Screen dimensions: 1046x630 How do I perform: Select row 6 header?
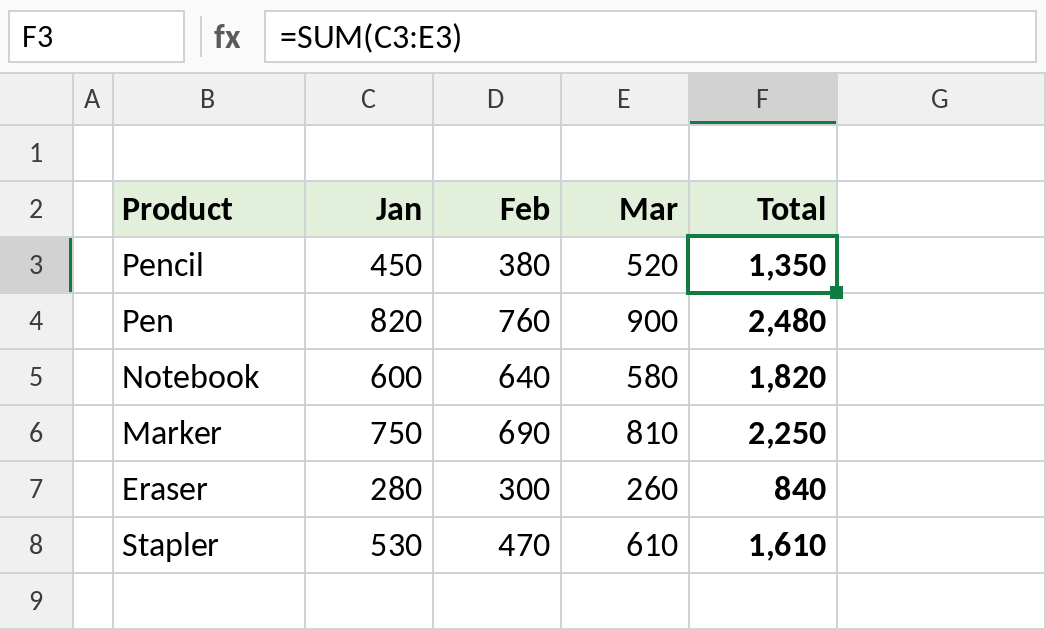36,433
